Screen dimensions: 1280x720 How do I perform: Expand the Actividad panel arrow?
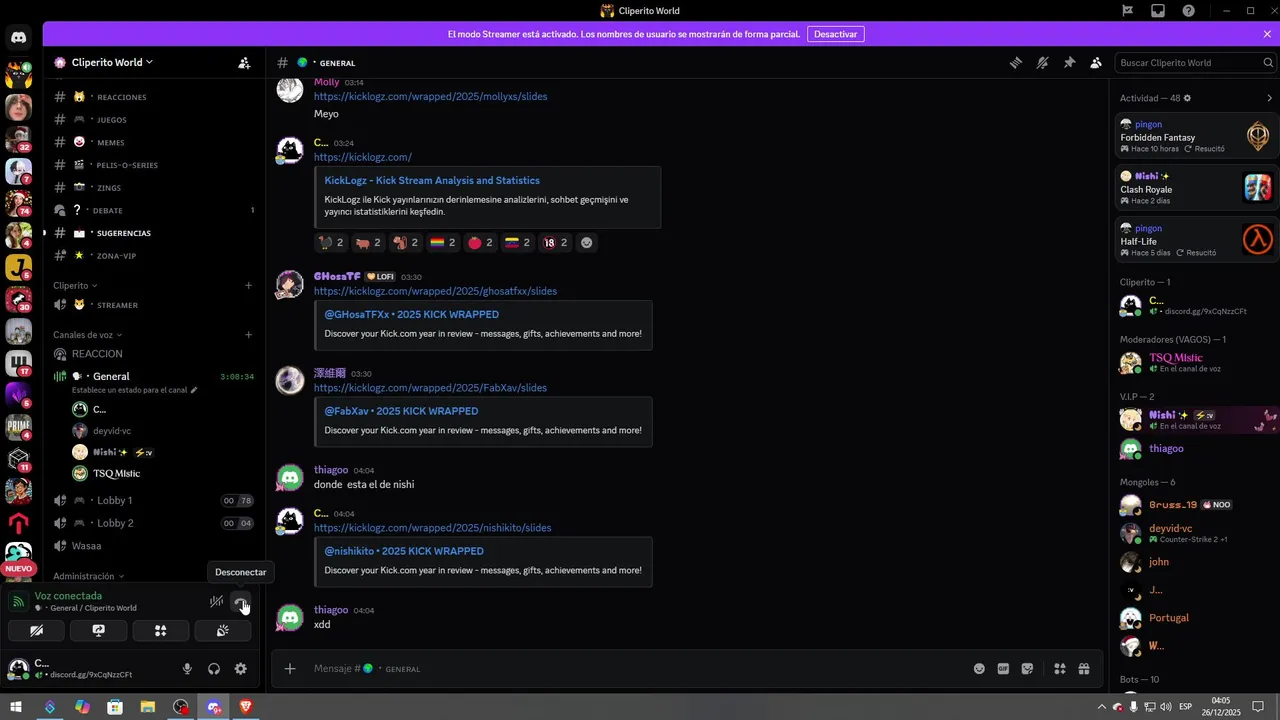coord(1269,98)
